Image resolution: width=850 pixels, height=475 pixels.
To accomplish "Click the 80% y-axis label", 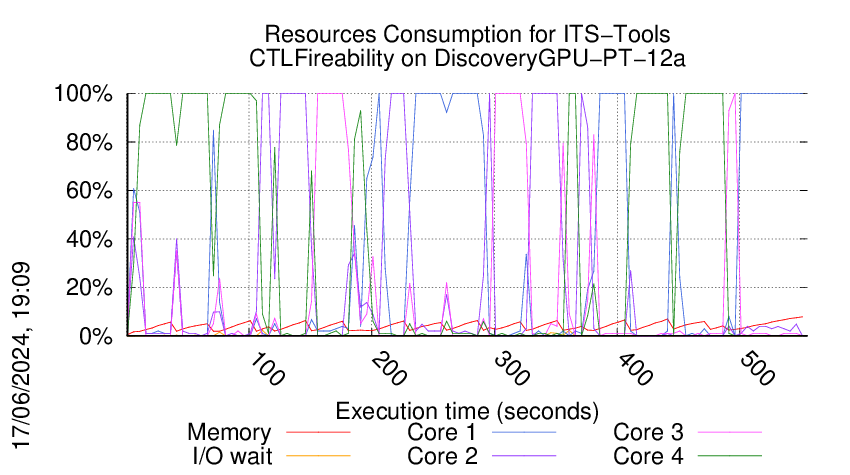I will 89,143.
